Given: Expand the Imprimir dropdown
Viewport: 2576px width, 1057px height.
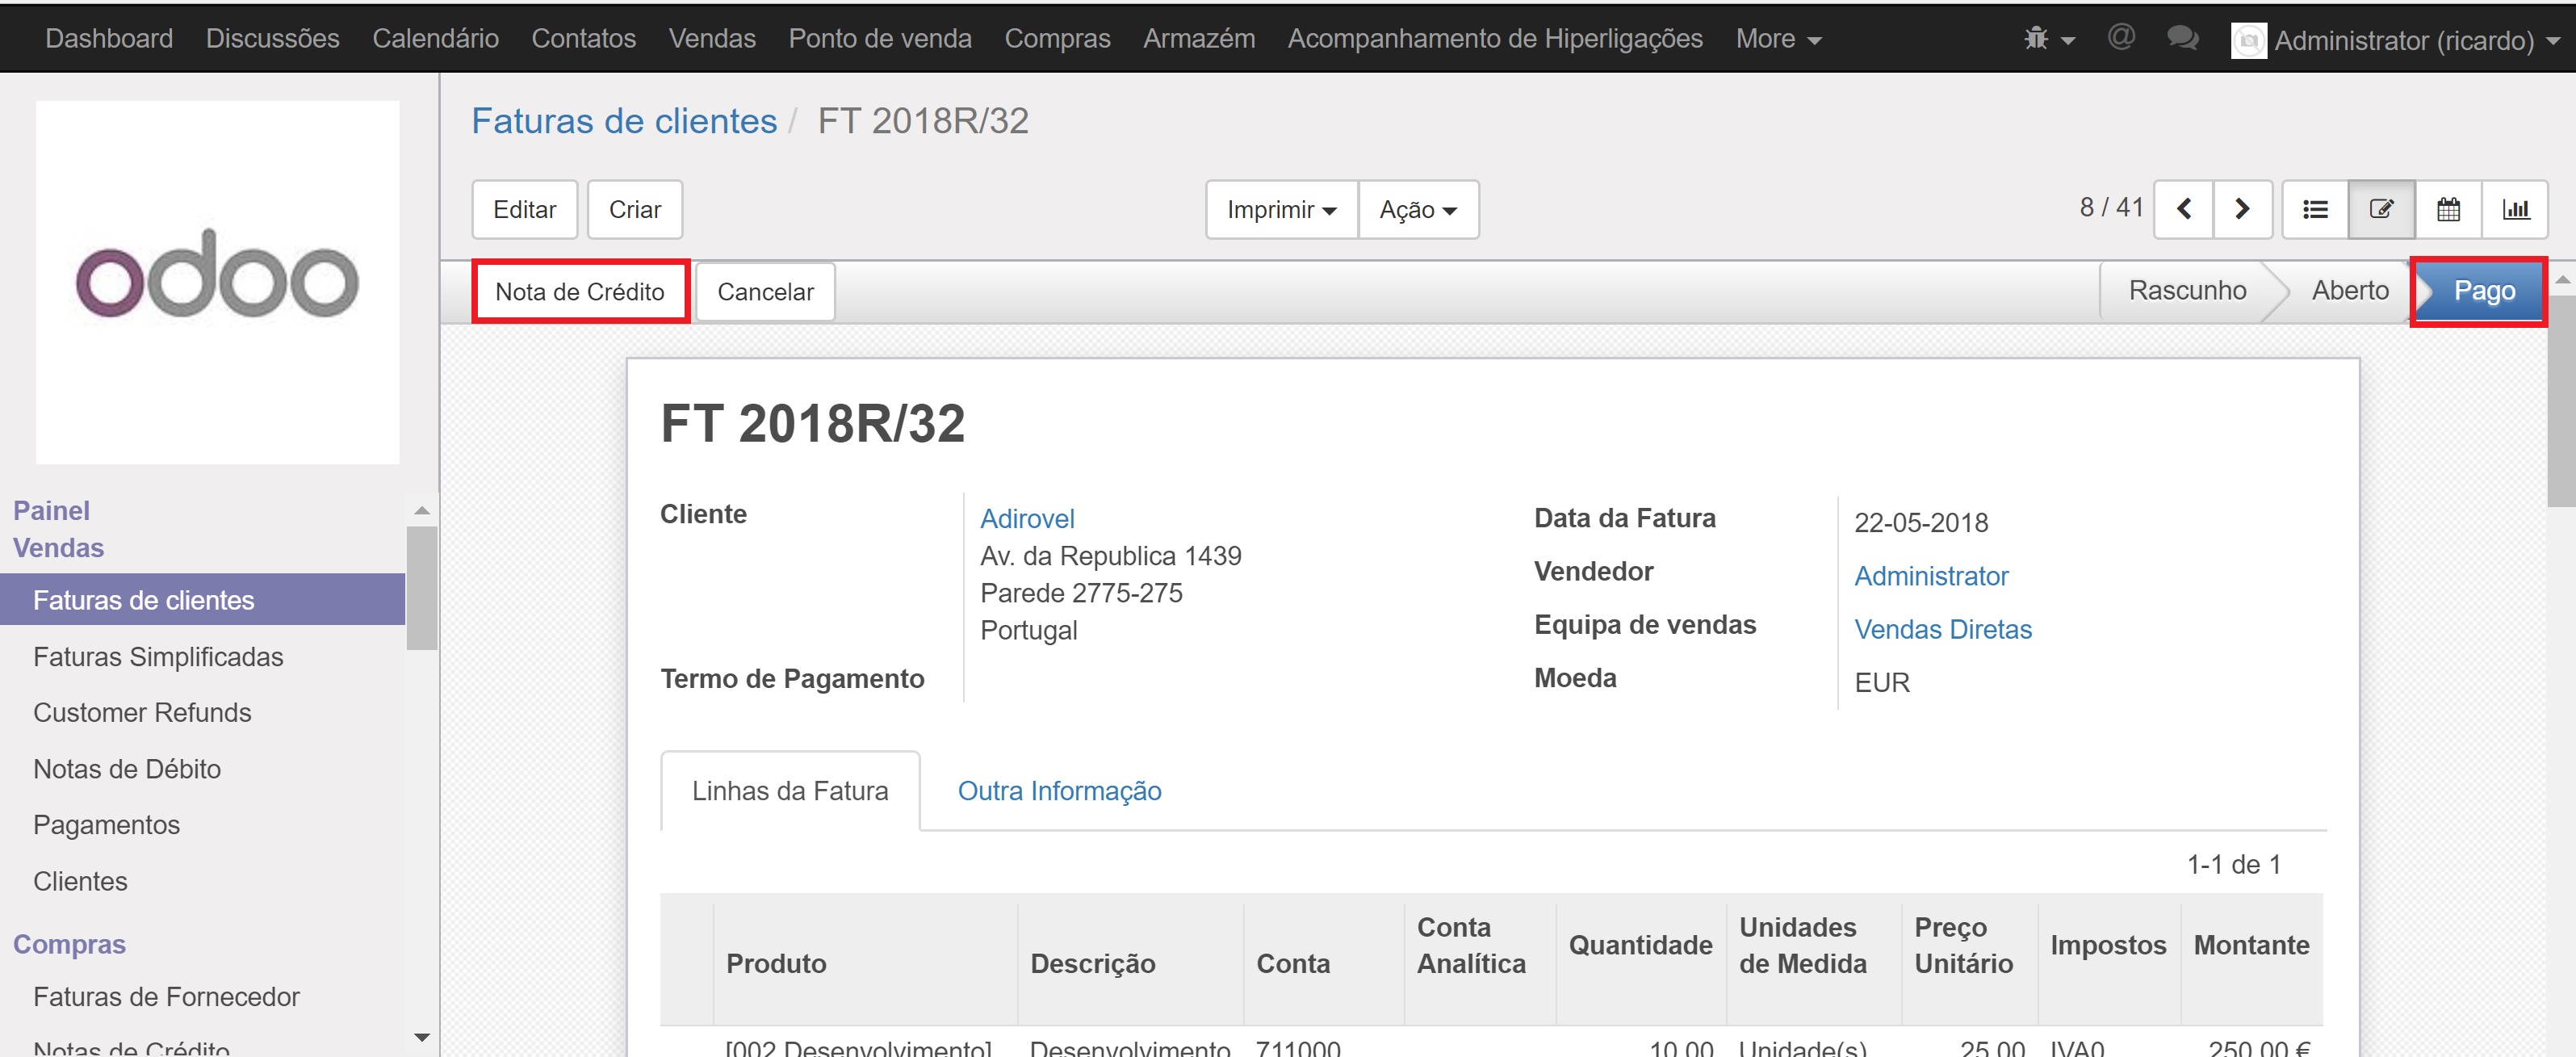Looking at the screenshot, I should coord(1281,210).
